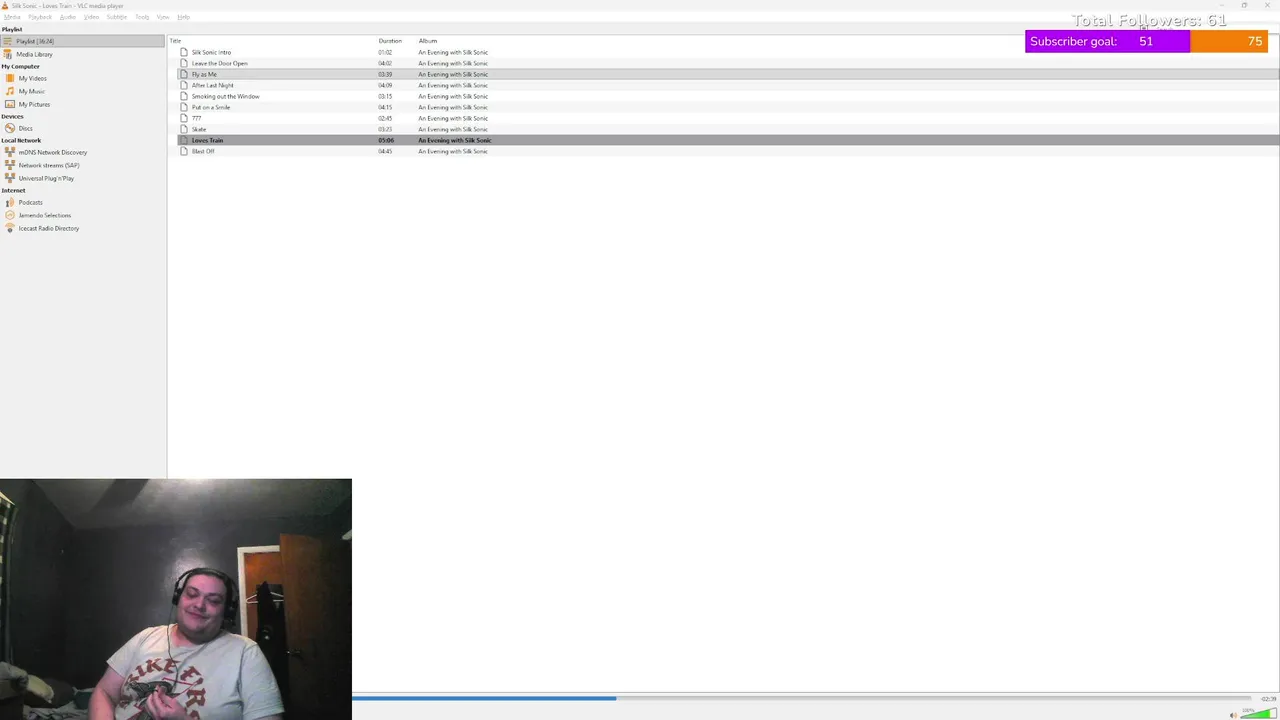The image size is (1280, 720).
Task: Open the Media menu
Action: pos(12,17)
